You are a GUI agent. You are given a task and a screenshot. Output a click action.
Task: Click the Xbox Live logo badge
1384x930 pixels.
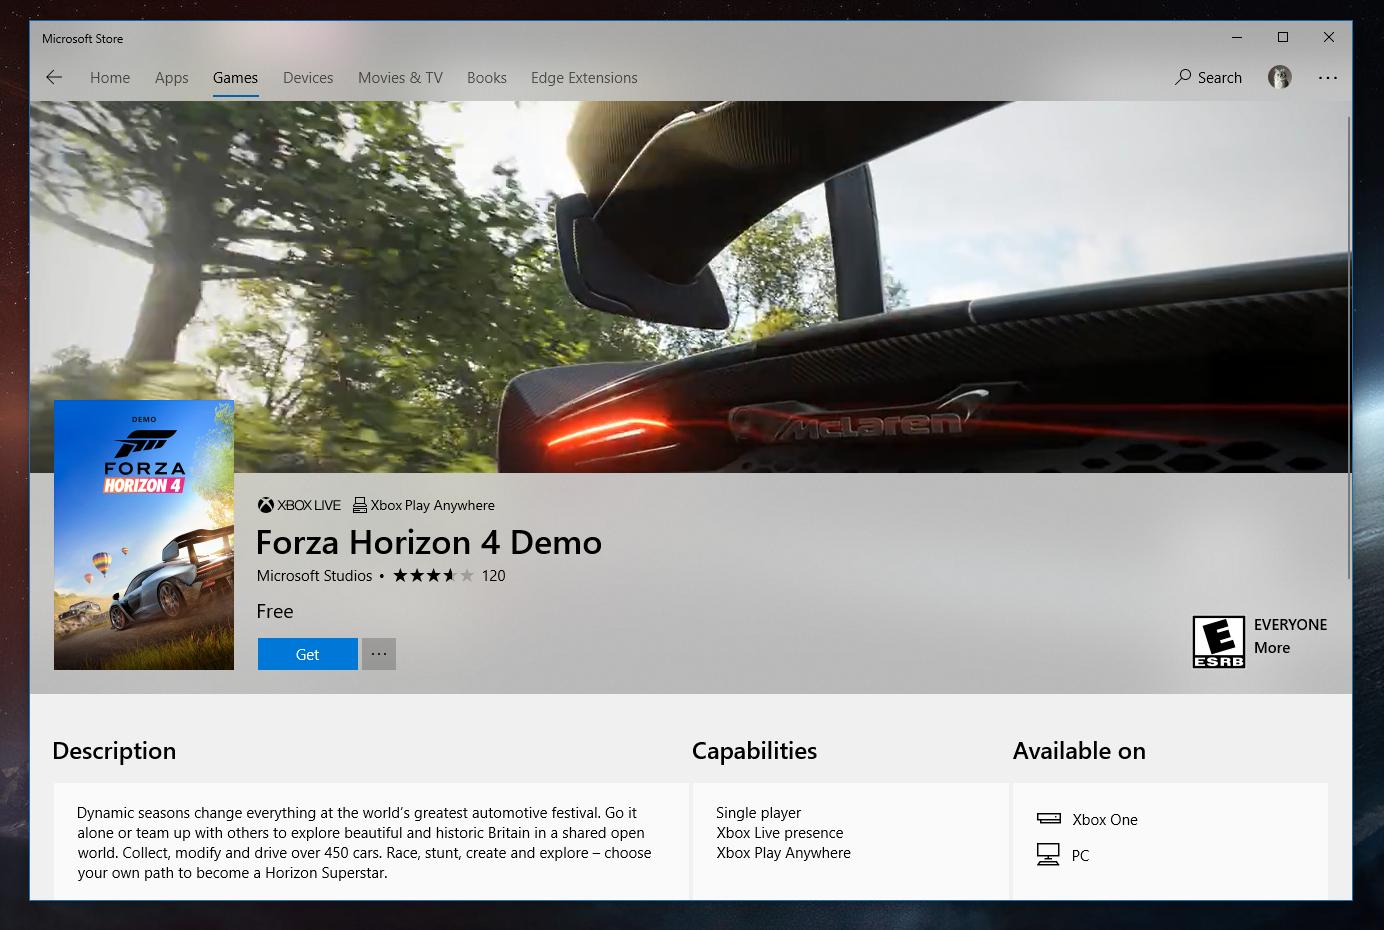299,505
